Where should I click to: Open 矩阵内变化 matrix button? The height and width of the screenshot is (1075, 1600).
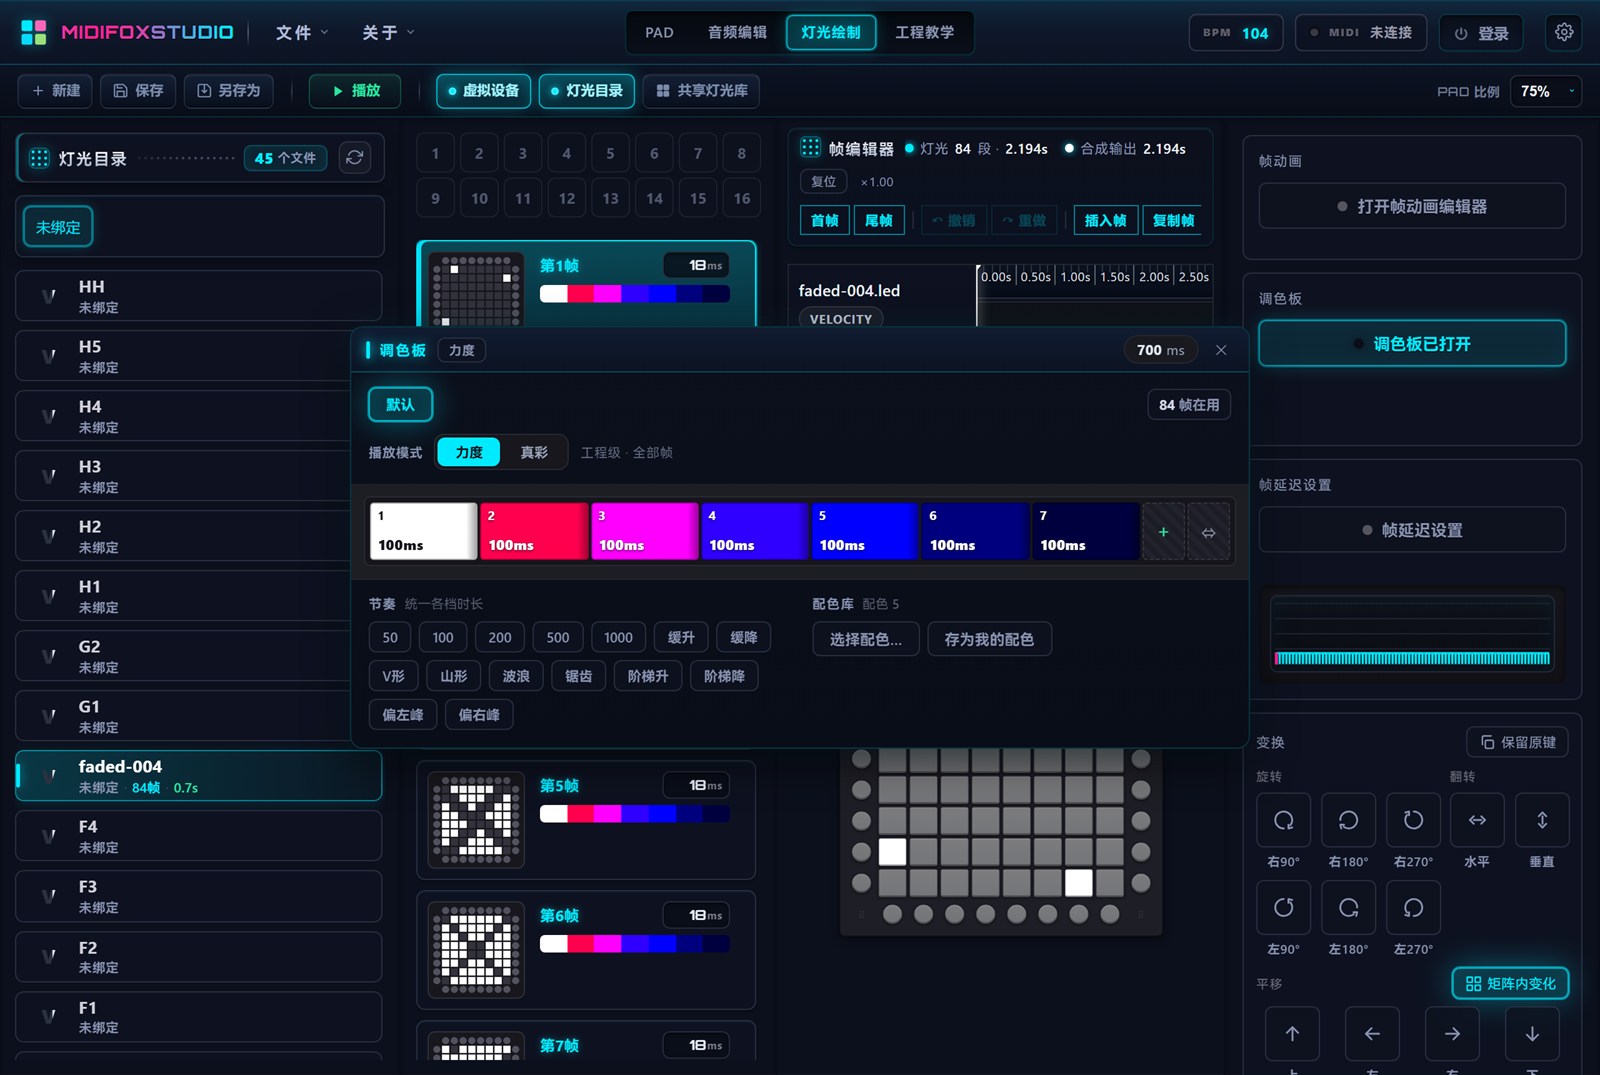[1510, 984]
